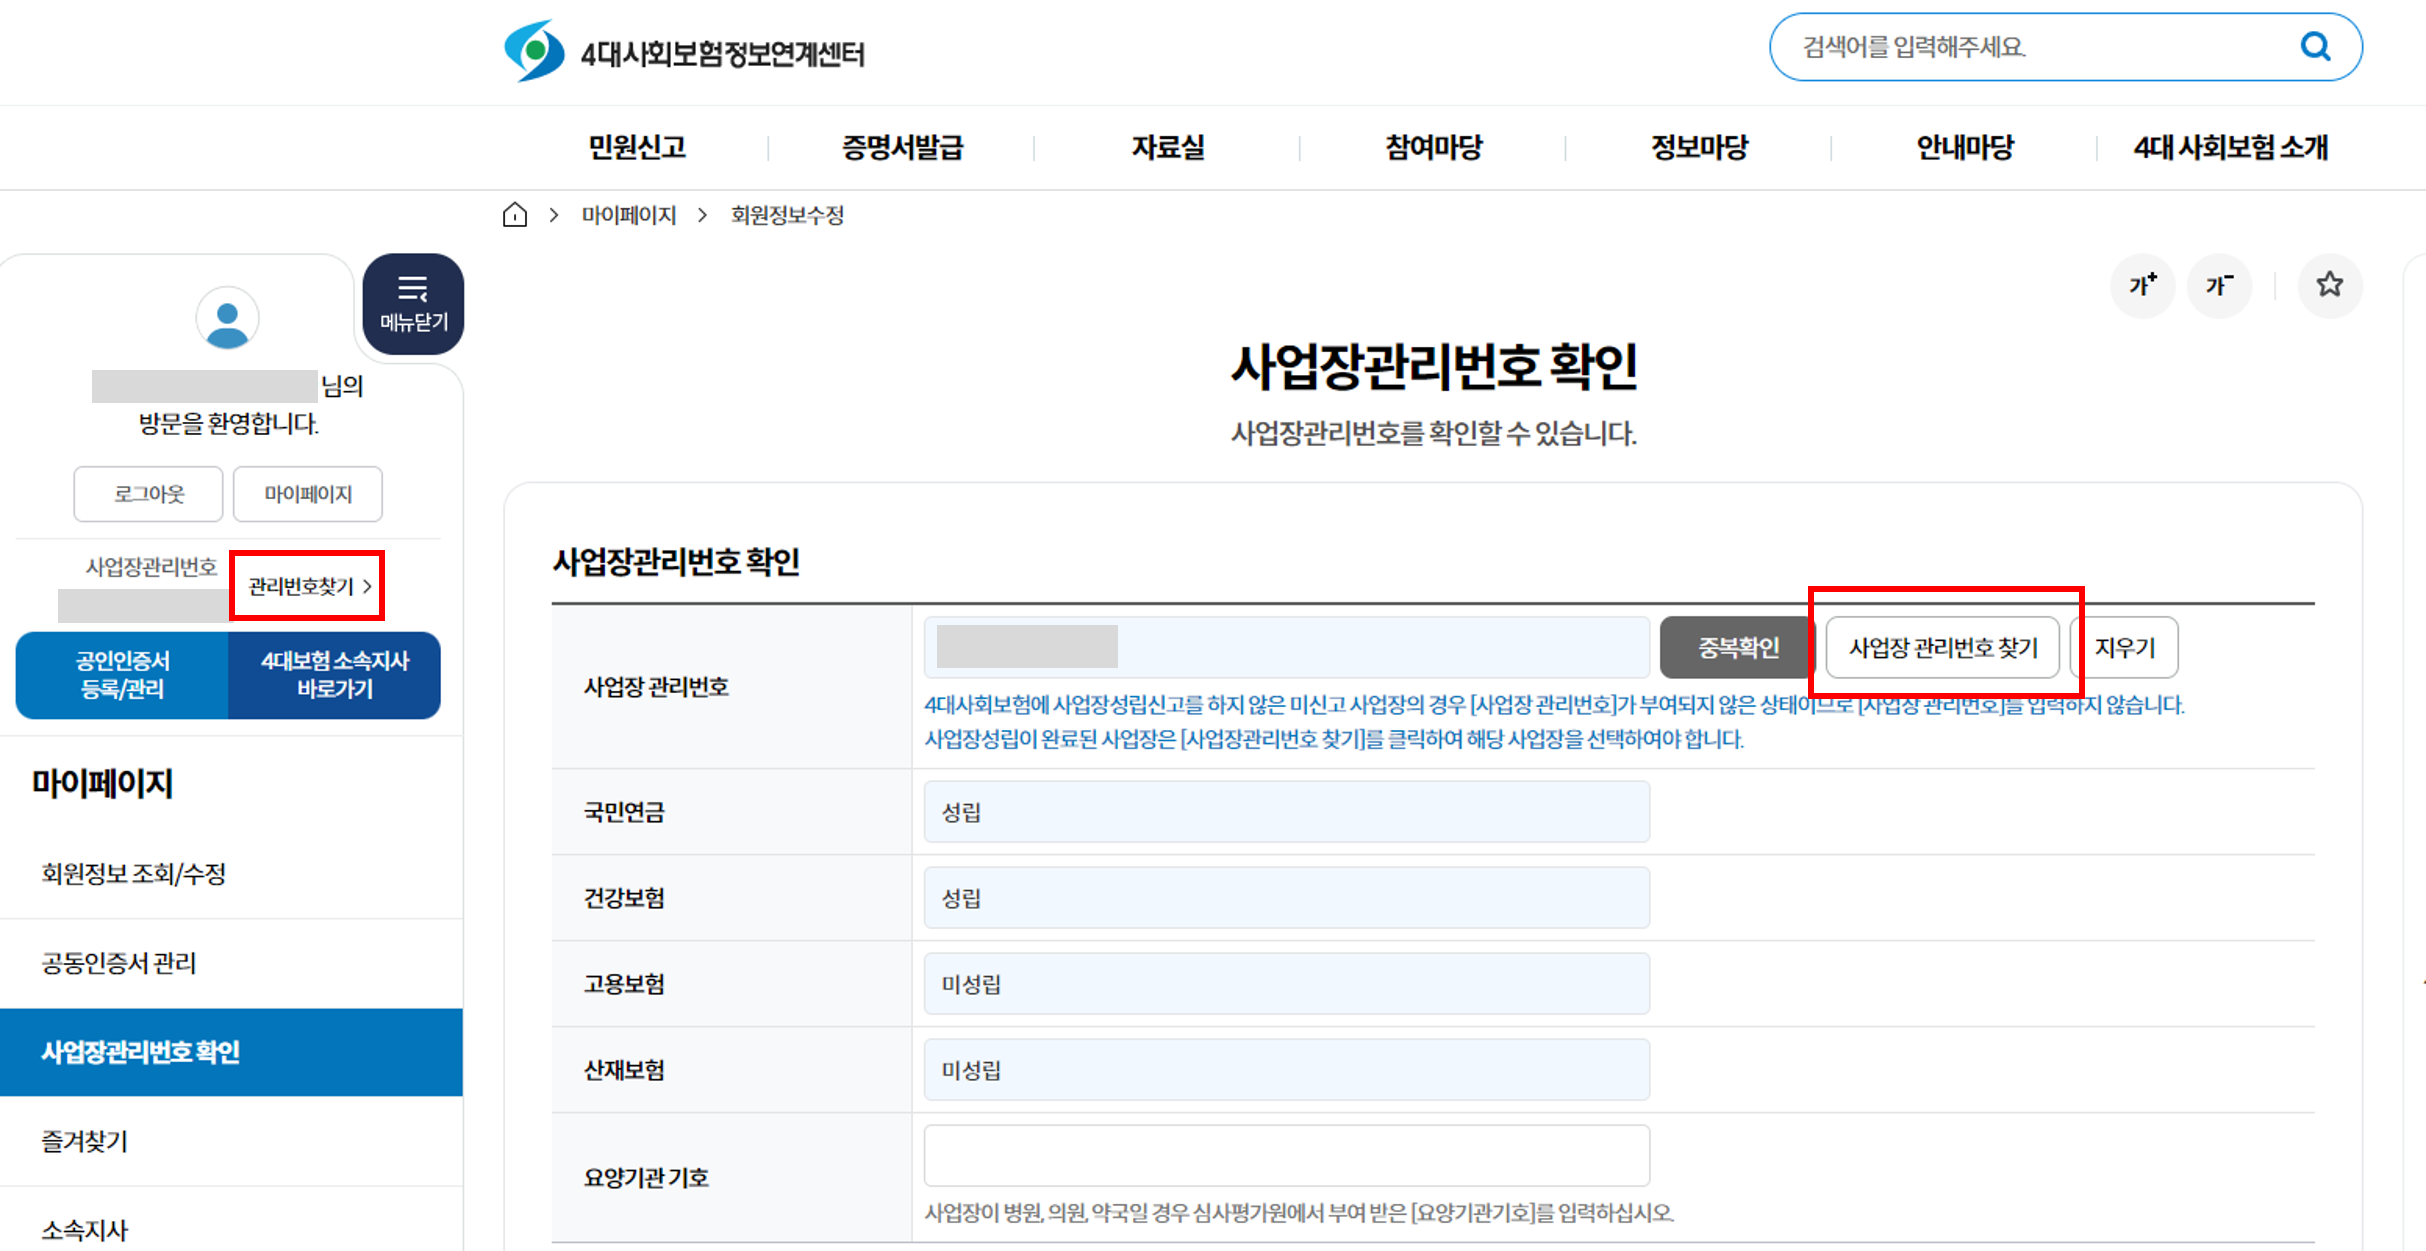This screenshot has height=1251, width=2426.
Task: Click the home breadcrumb icon
Action: [x=515, y=215]
